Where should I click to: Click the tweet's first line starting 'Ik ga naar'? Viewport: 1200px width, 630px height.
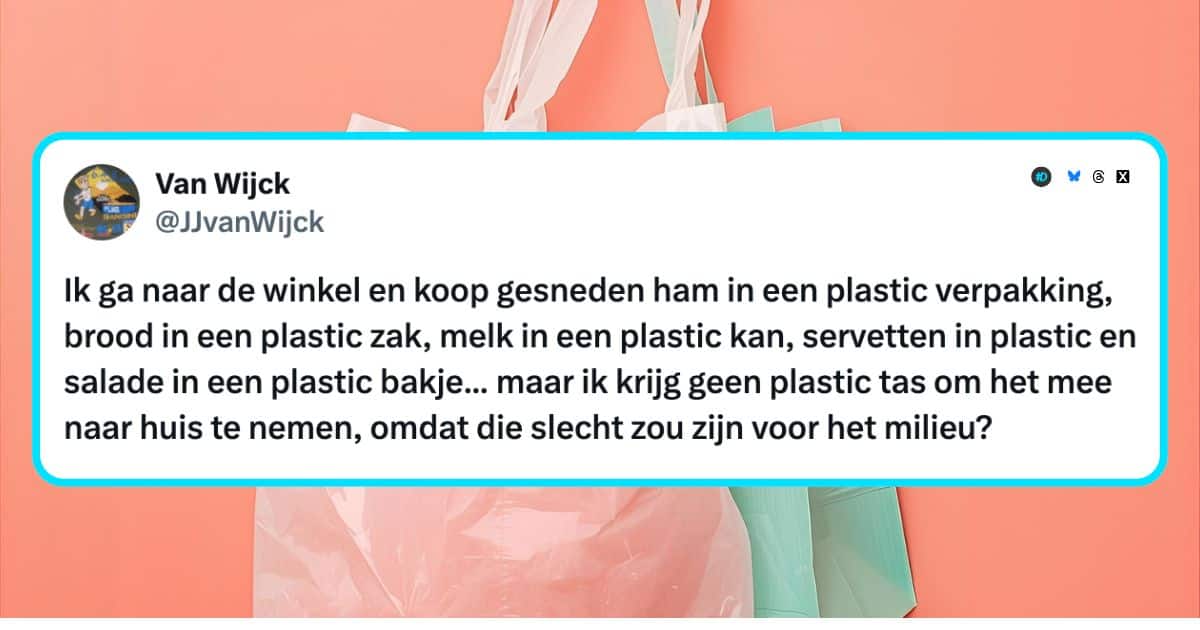[x=596, y=297]
